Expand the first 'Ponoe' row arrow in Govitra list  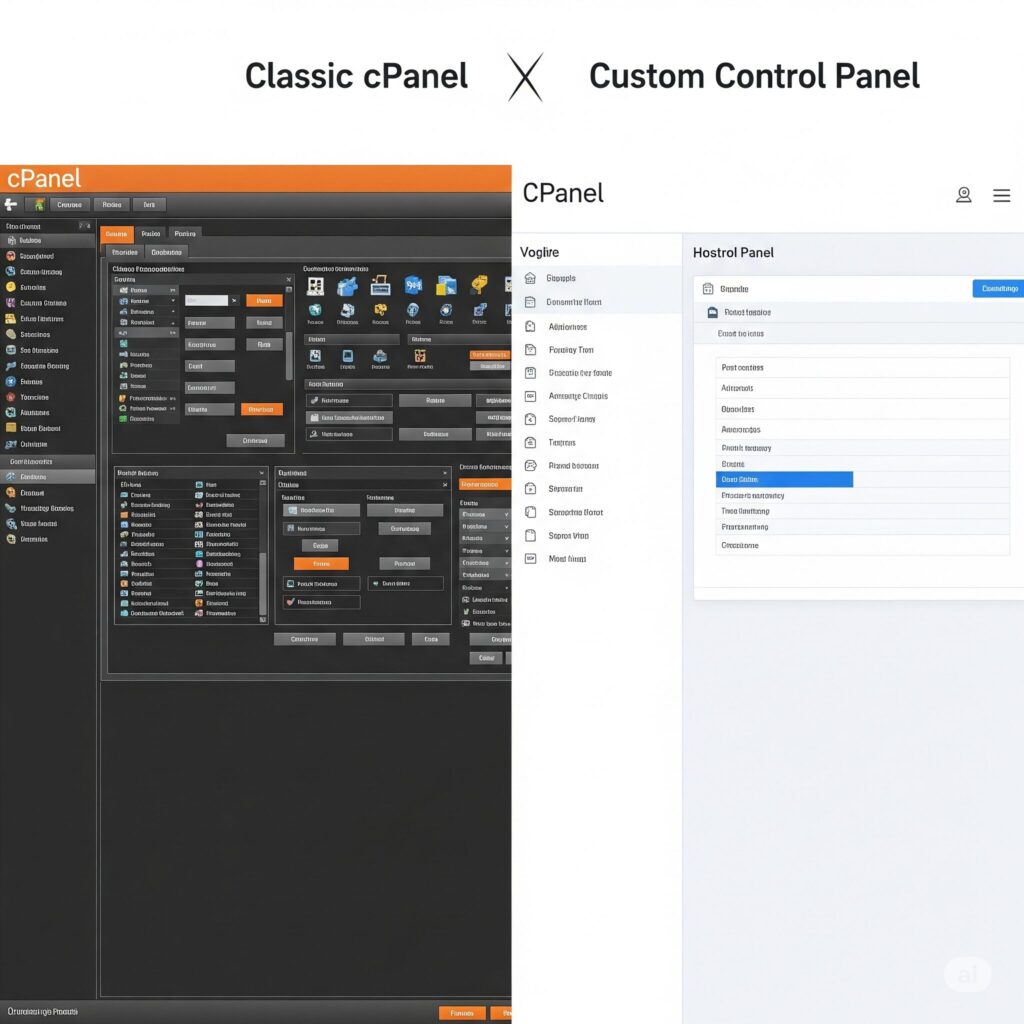173,290
